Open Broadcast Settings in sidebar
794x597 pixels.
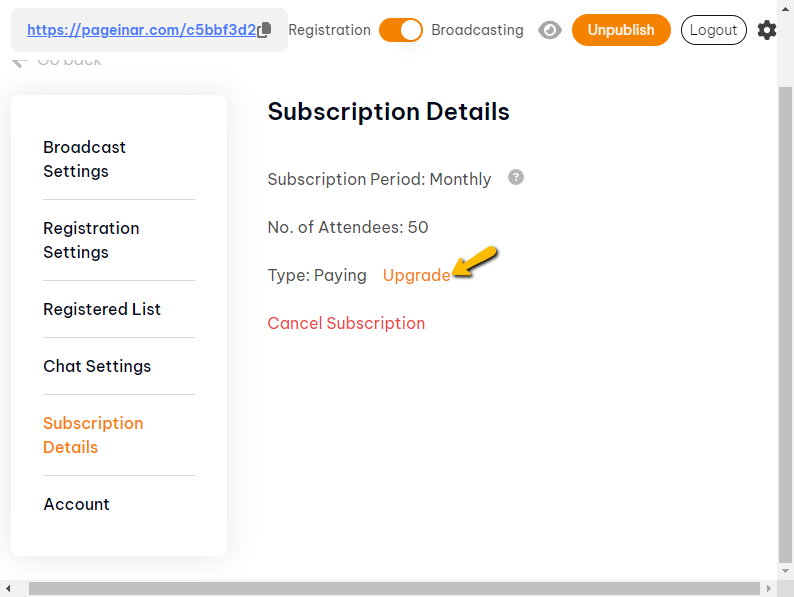click(x=84, y=159)
